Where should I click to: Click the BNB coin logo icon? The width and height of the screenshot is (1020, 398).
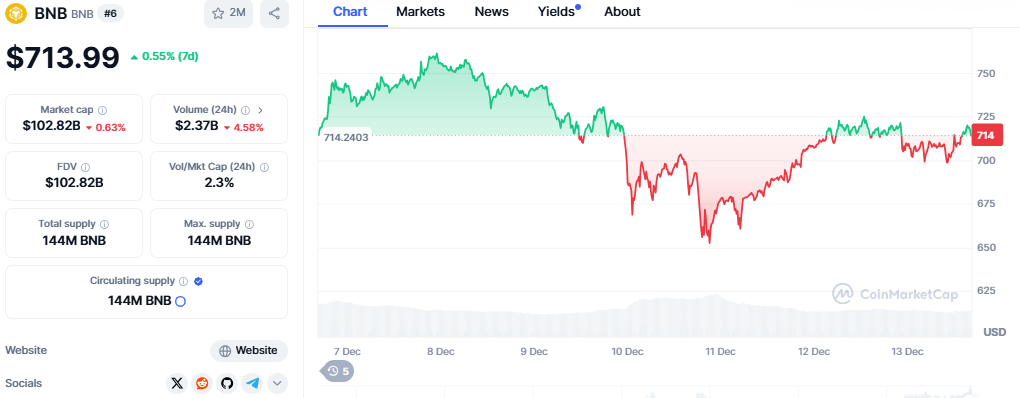coord(16,14)
